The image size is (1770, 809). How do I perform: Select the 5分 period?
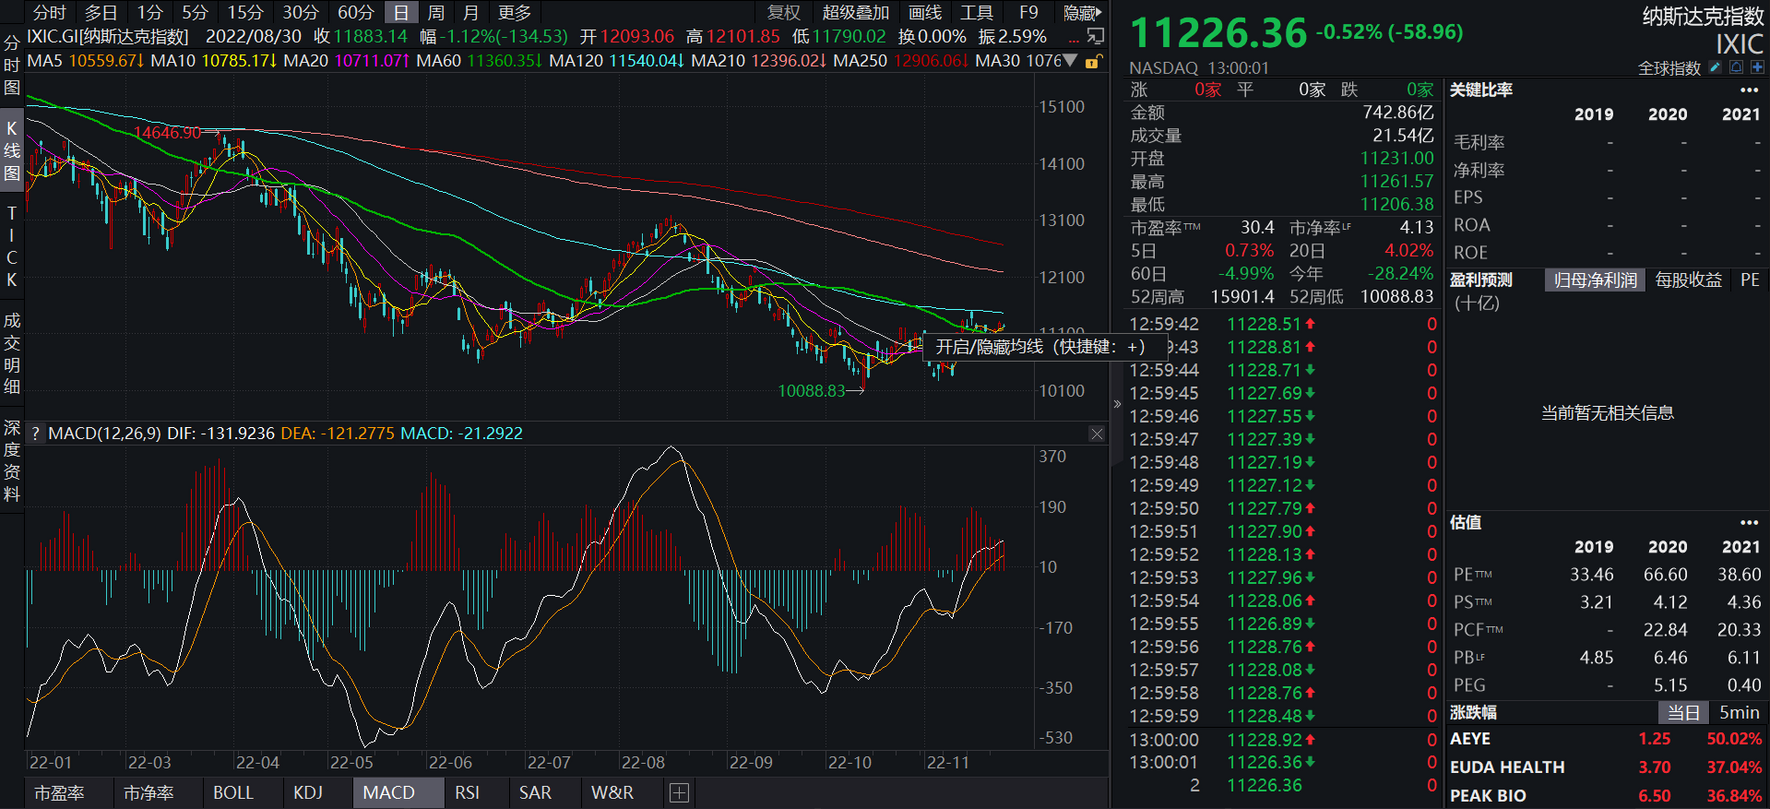pos(195,12)
